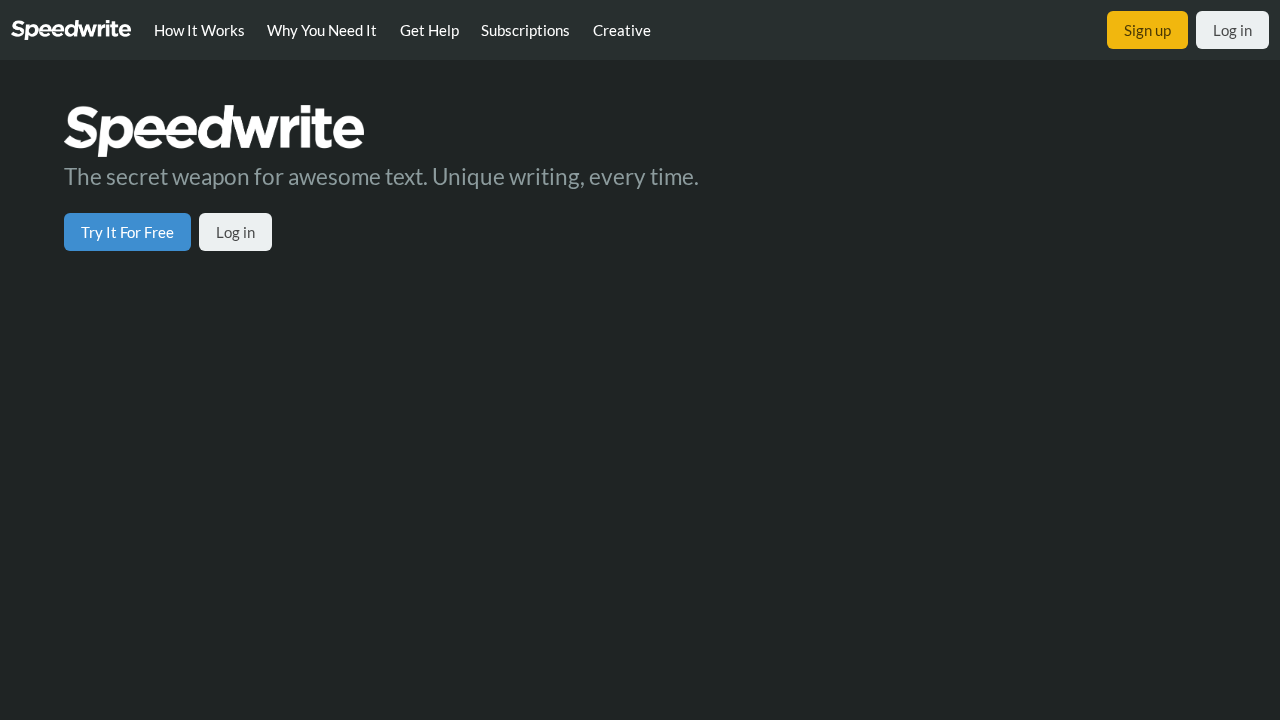
Task: Click the large Speedwrite wordmark heading
Action: click(x=213, y=128)
